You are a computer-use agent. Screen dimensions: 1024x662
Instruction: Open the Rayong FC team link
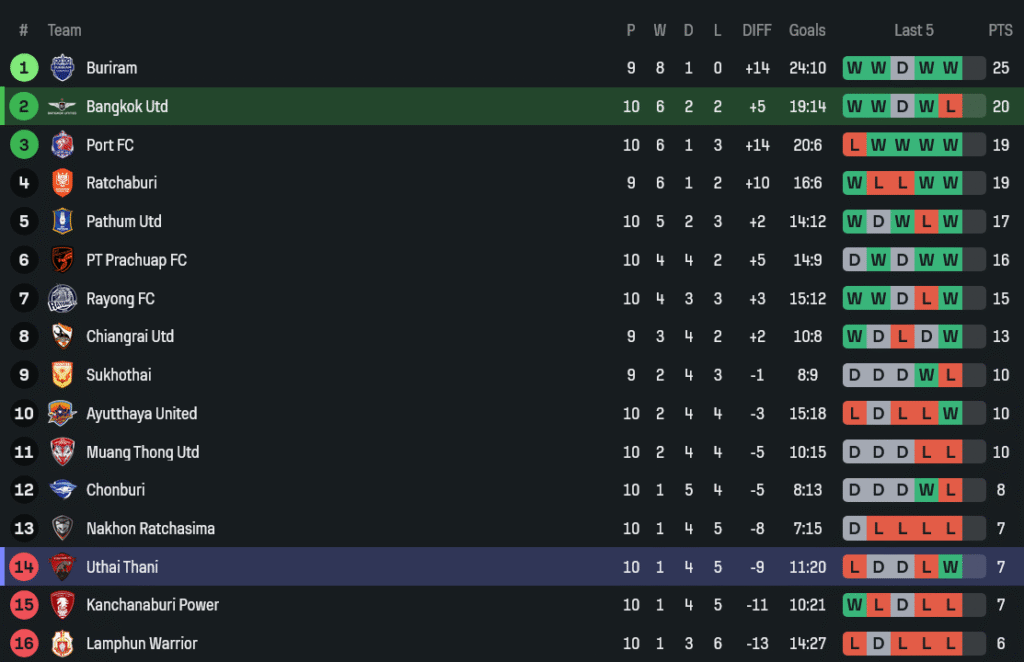[120, 299]
